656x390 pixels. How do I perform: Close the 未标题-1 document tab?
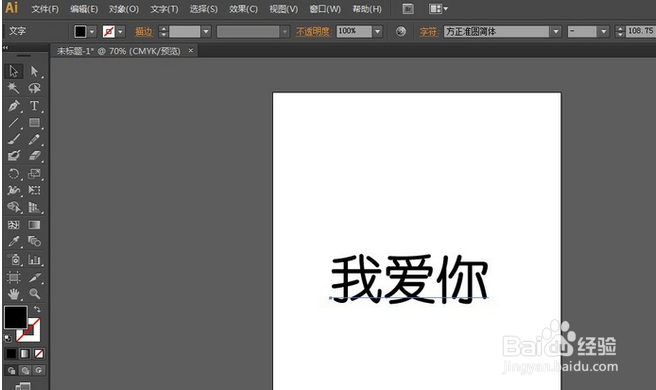click(x=190, y=51)
